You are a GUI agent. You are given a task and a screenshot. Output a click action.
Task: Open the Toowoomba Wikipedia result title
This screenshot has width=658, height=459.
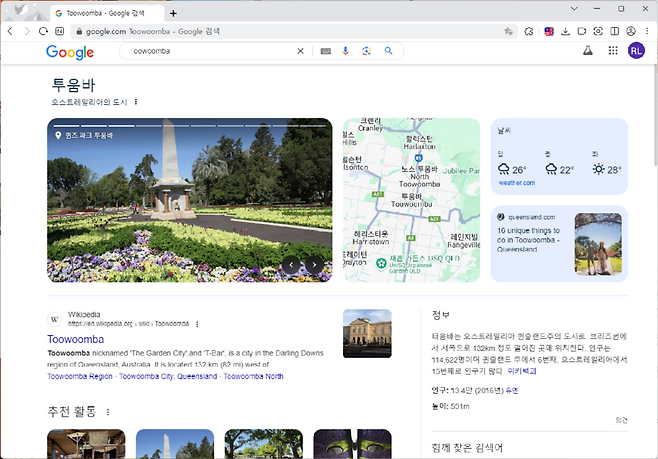(75, 339)
